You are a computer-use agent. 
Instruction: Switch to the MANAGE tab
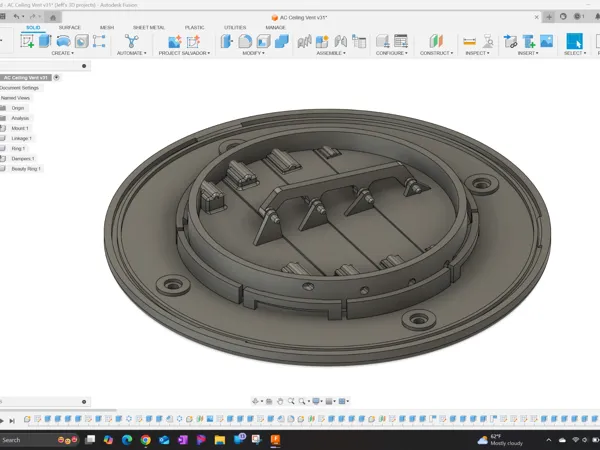point(276,28)
